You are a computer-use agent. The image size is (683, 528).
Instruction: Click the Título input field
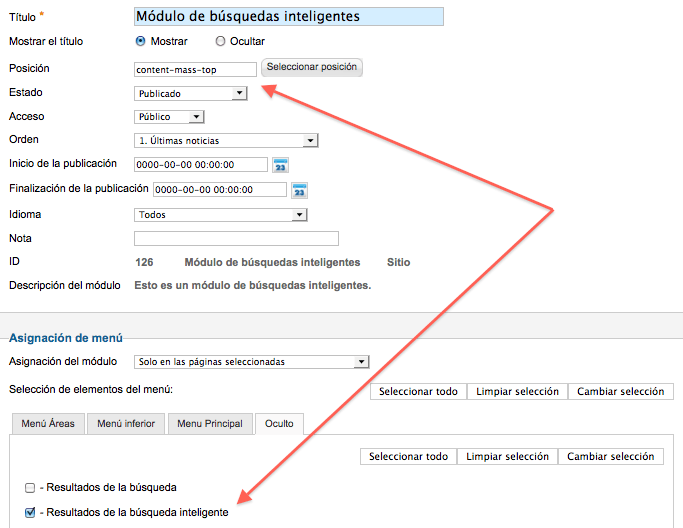click(289, 17)
